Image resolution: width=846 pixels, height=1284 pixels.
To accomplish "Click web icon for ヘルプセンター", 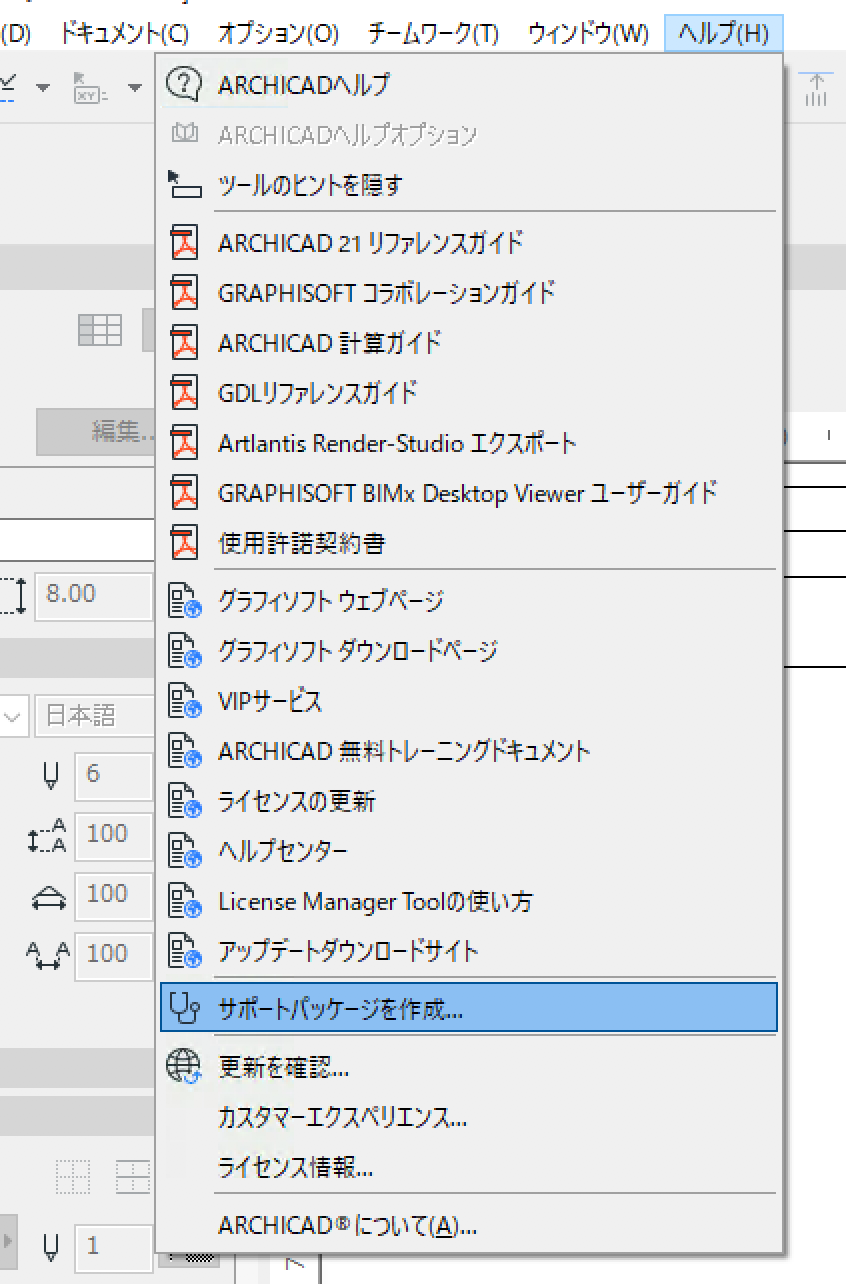I will (184, 851).
